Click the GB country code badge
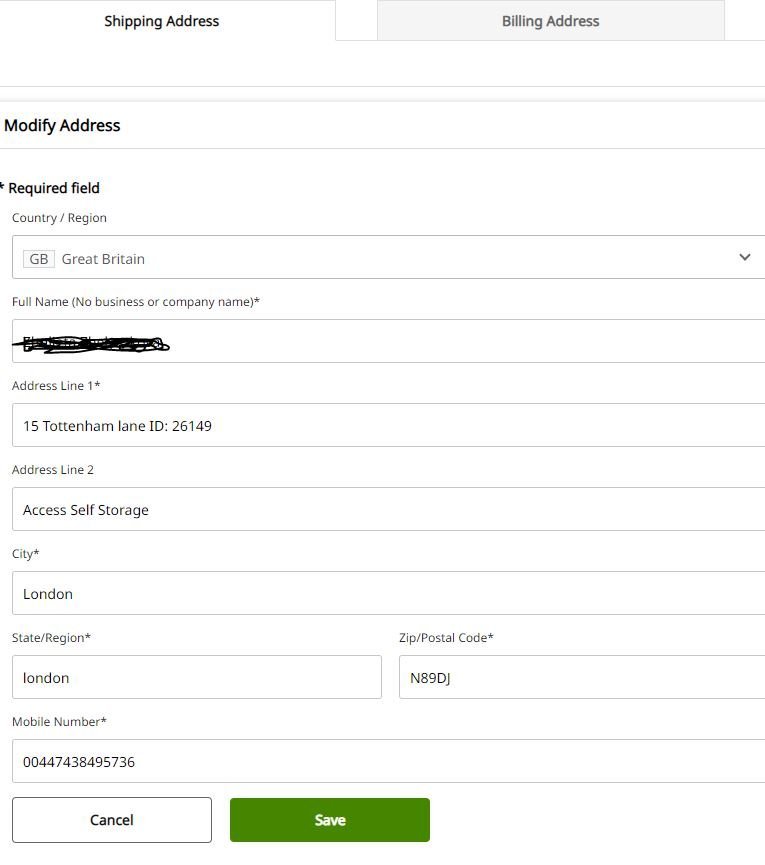 click(39, 259)
